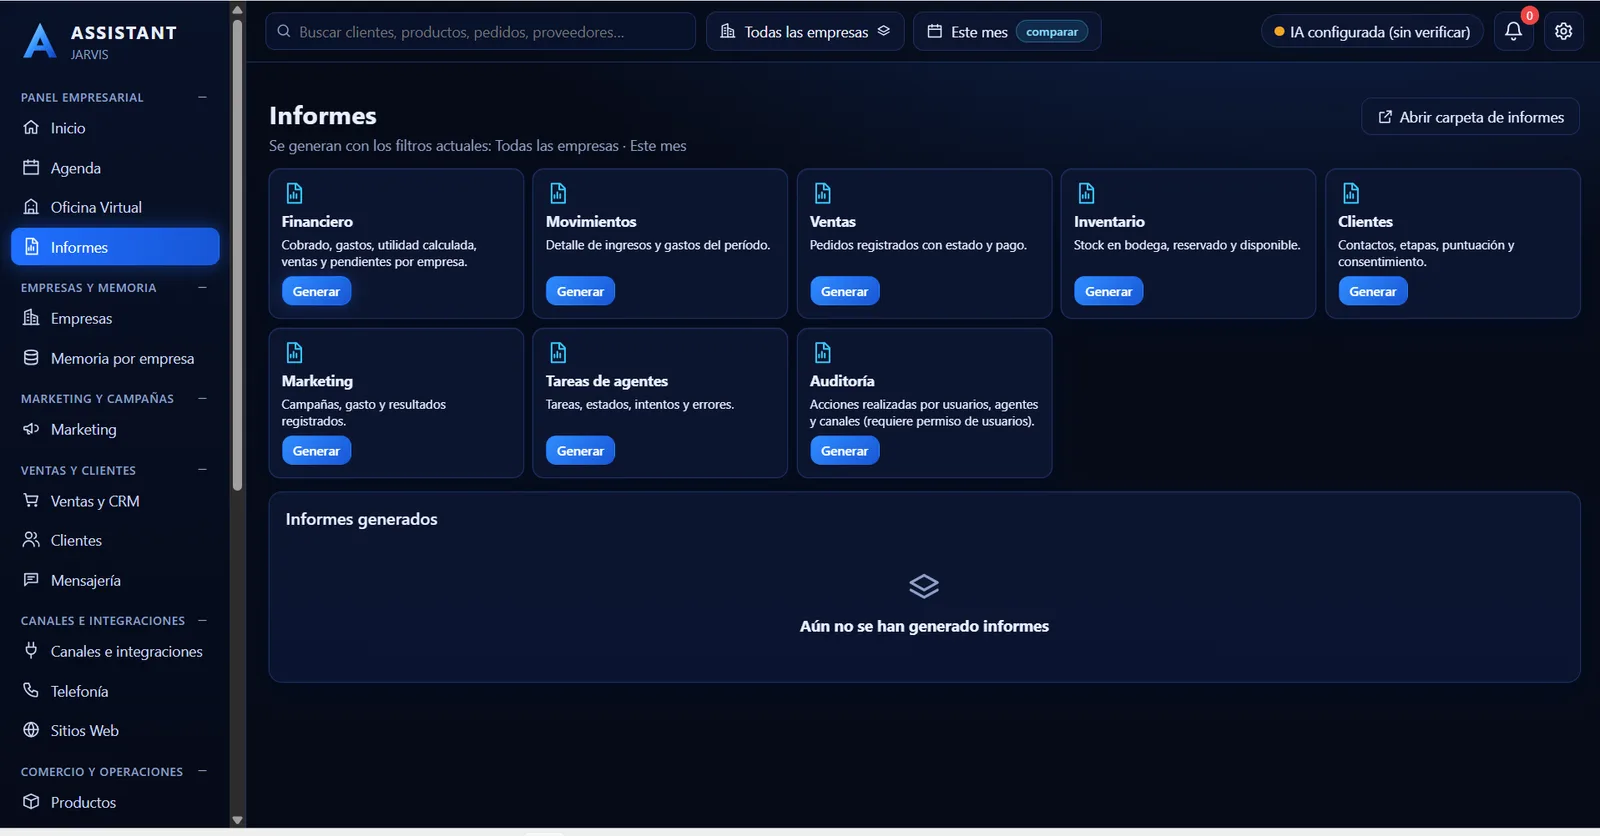This screenshot has width=1600, height=836.
Task: Click IA configurada (sin verificar) status
Action: click(x=1372, y=31)
